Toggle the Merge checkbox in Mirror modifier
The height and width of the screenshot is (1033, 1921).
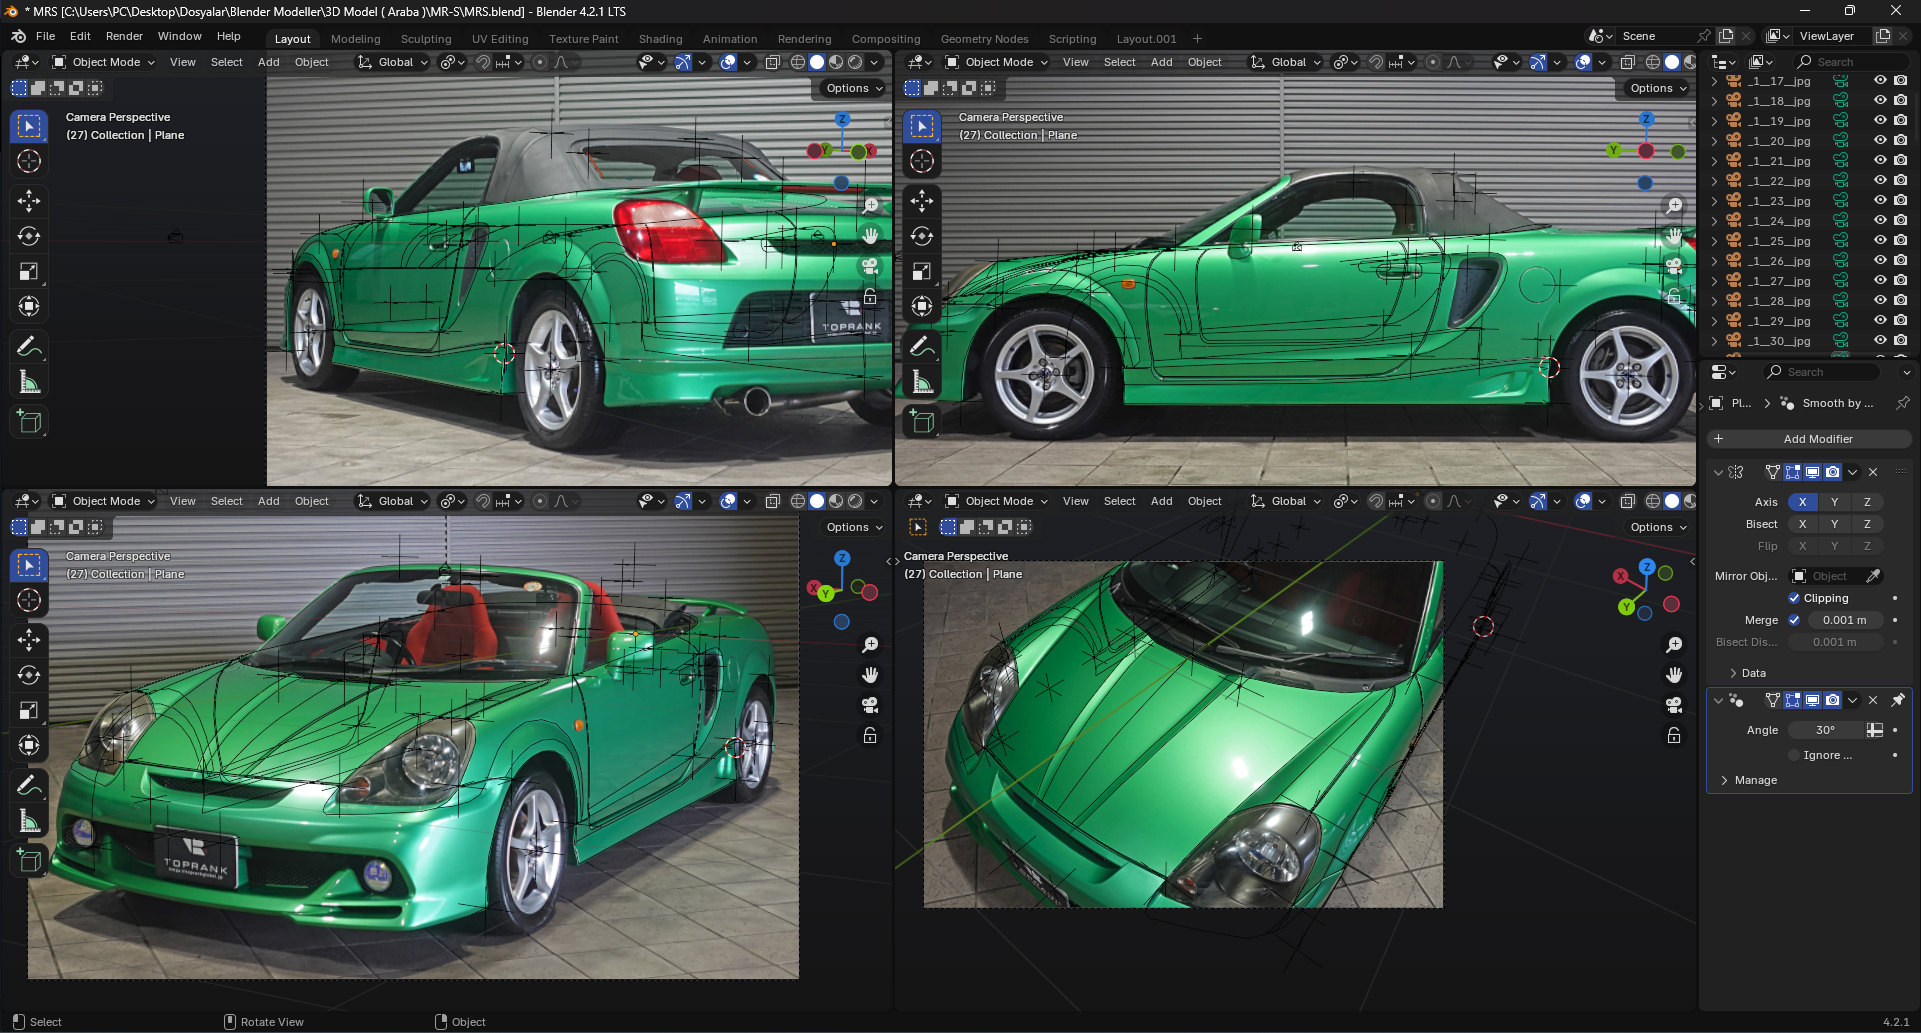coord(1794,620)
